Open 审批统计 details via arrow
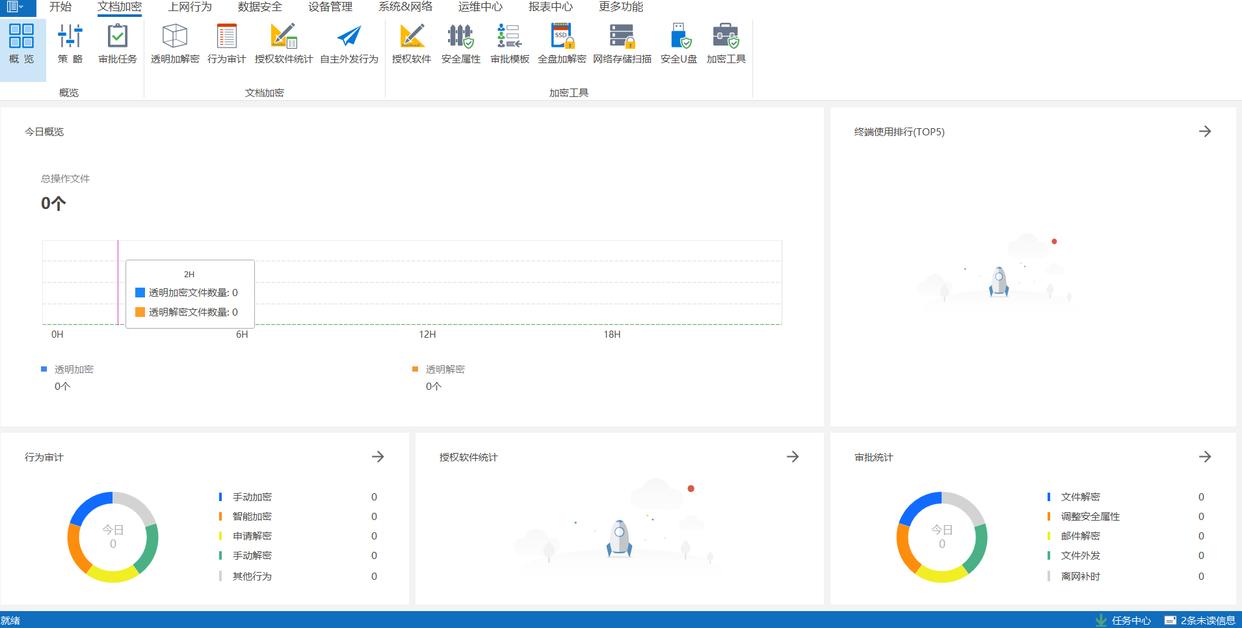The width and height of the screenshot is (1242, 628). click(1205, 456)
